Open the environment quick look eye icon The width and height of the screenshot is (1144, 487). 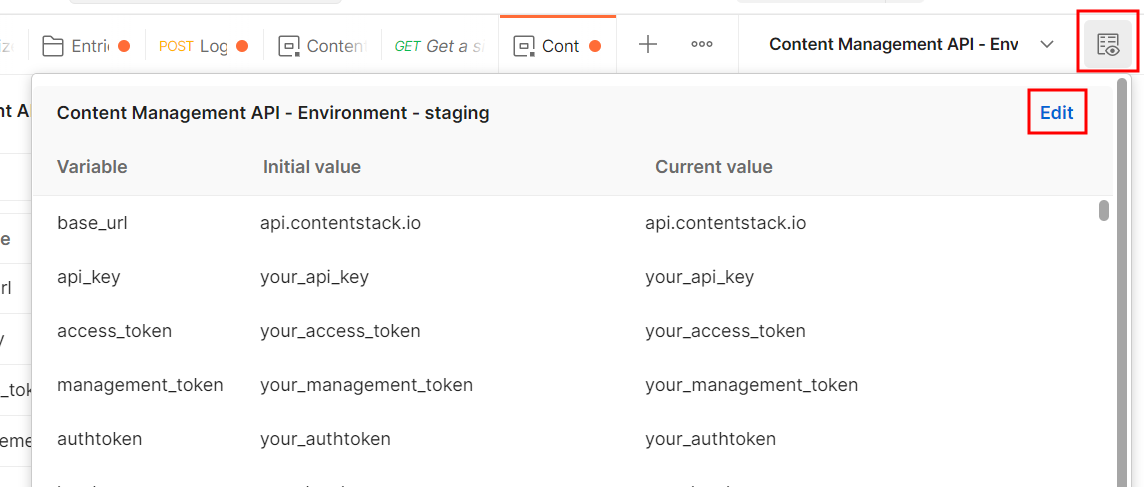1108,45
